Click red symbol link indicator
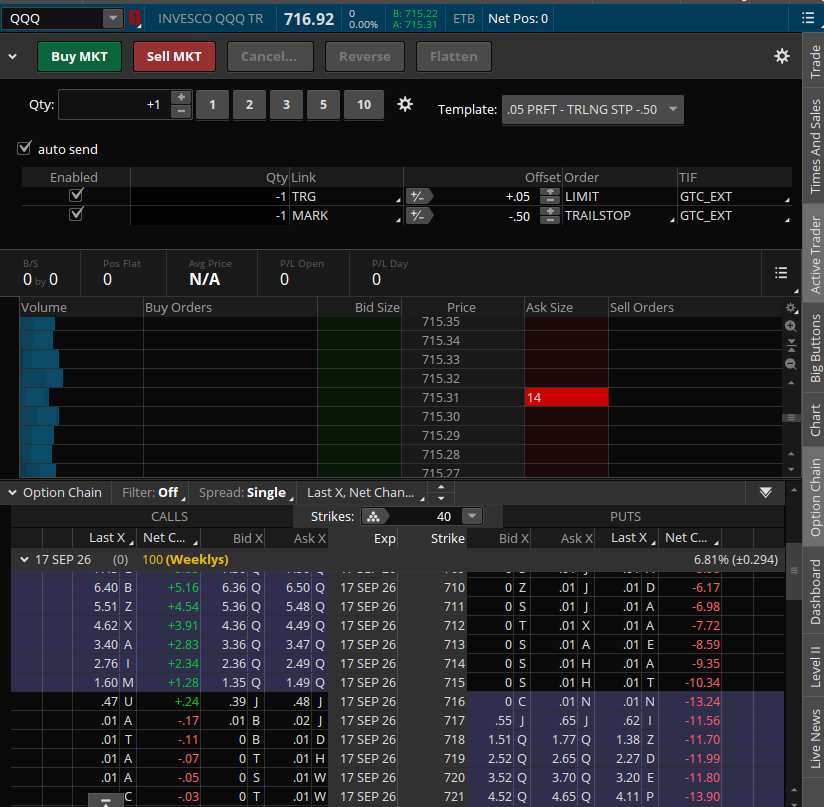Image resolution: width=824 pixels, height=807 pixels. click(135, 18)
